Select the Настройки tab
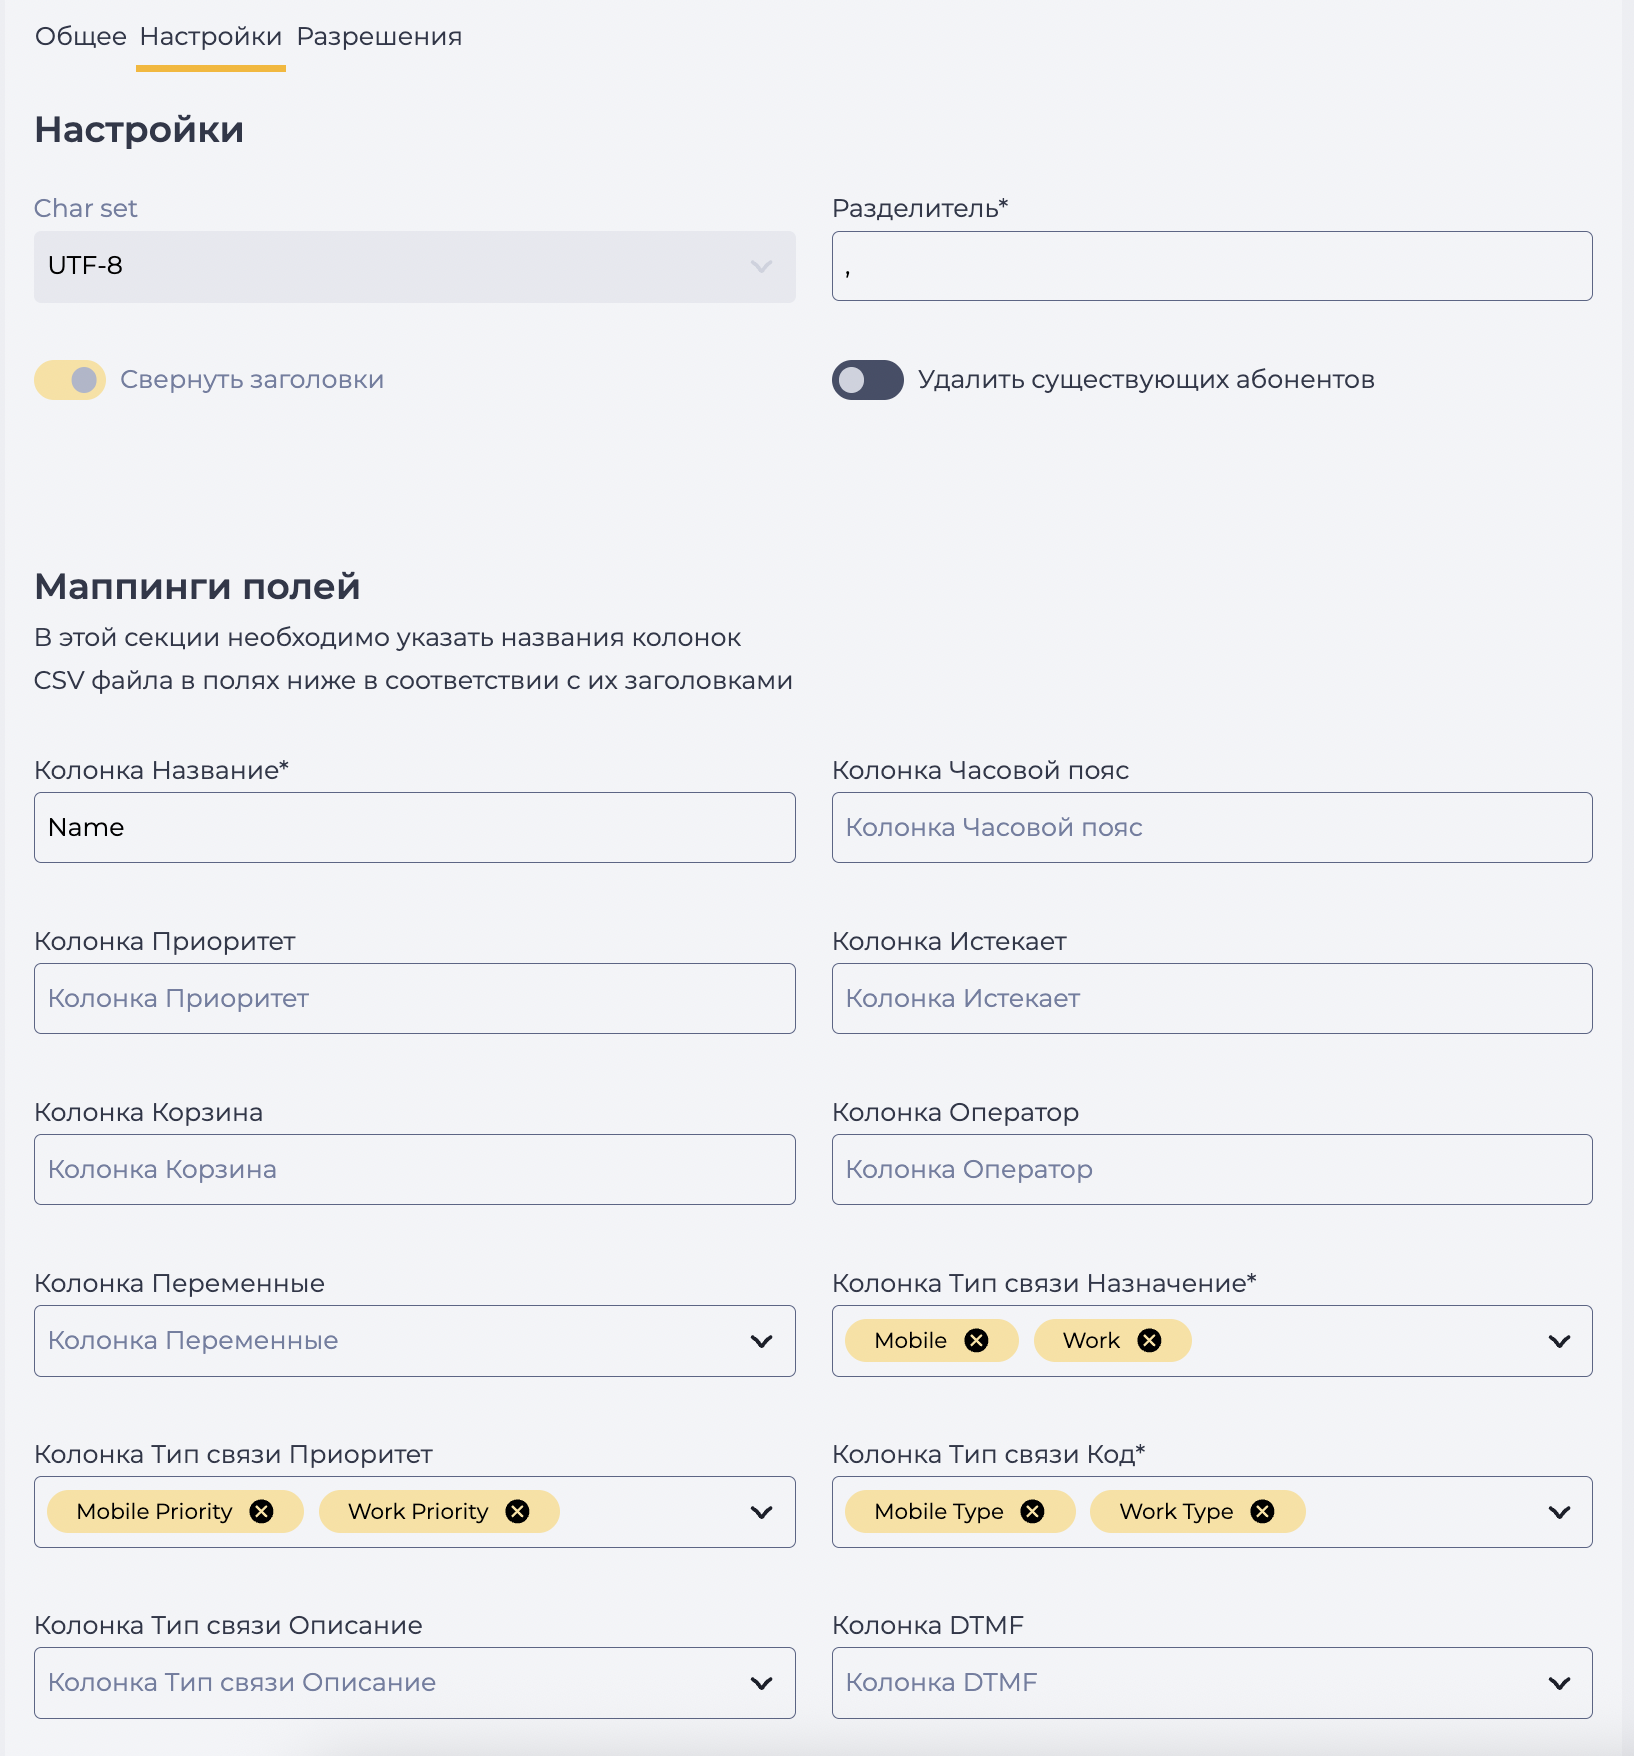The height and width of the screenshot is (1756, 1634). [211, 37]
